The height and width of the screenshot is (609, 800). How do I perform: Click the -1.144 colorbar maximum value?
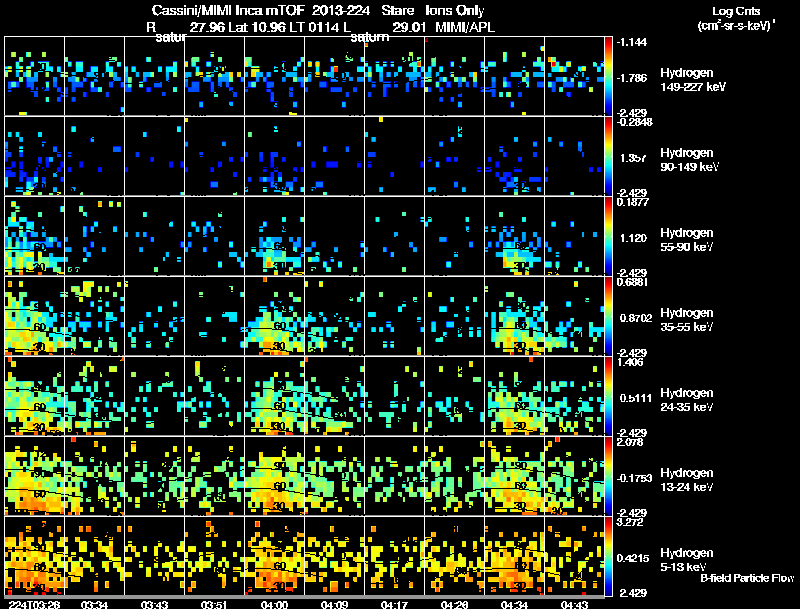[x=632, y=42]
